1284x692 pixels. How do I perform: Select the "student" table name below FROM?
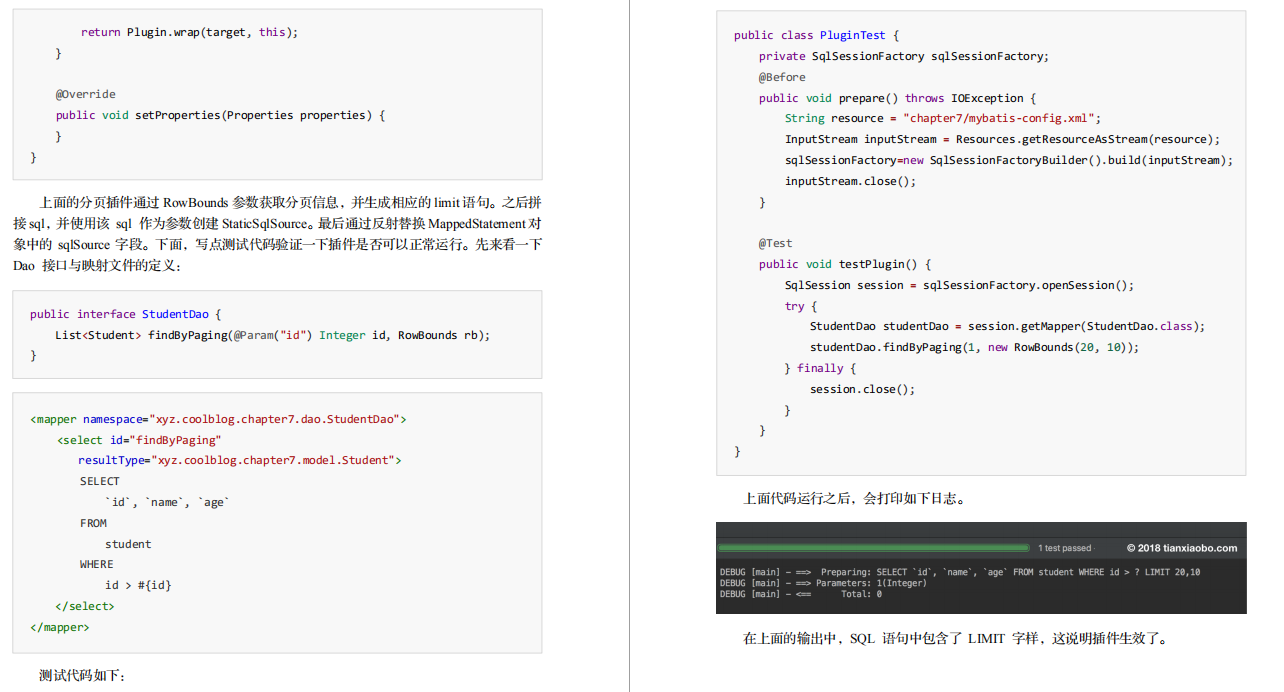coord(128,544)
